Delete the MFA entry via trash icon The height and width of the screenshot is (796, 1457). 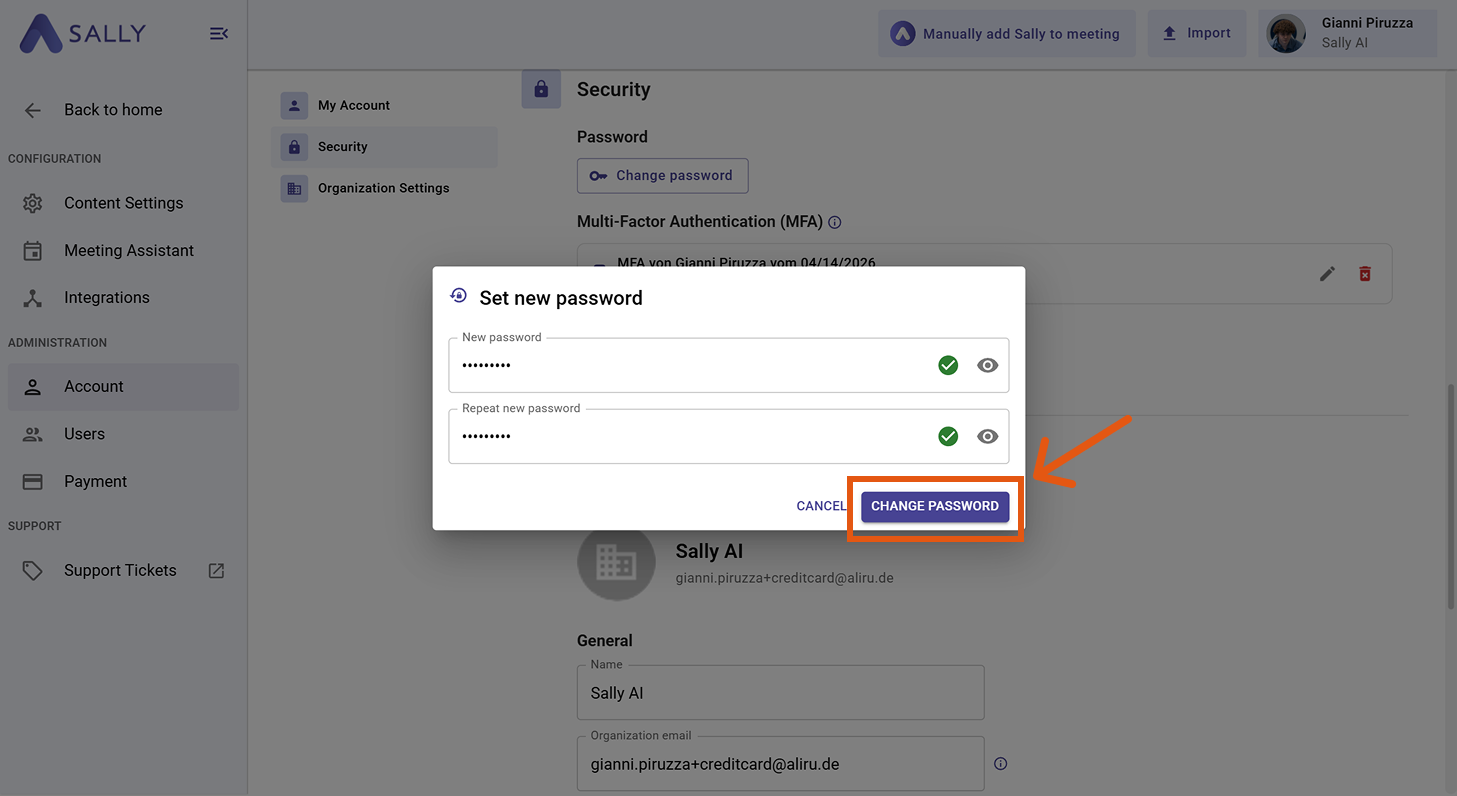1365,273
